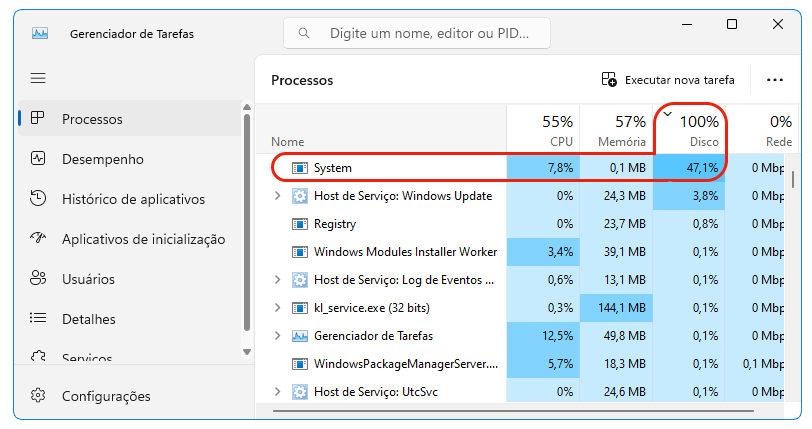The width and height of the screenshot is (812, 429).
Task: Click the search field for name, editor or PID
Action: tap(417, 33)
